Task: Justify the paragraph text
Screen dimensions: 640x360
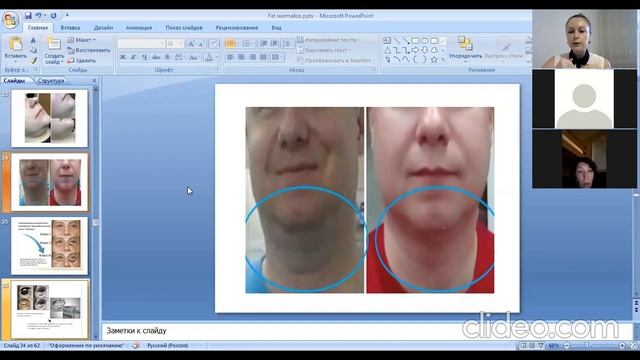Action: (264, 57)
